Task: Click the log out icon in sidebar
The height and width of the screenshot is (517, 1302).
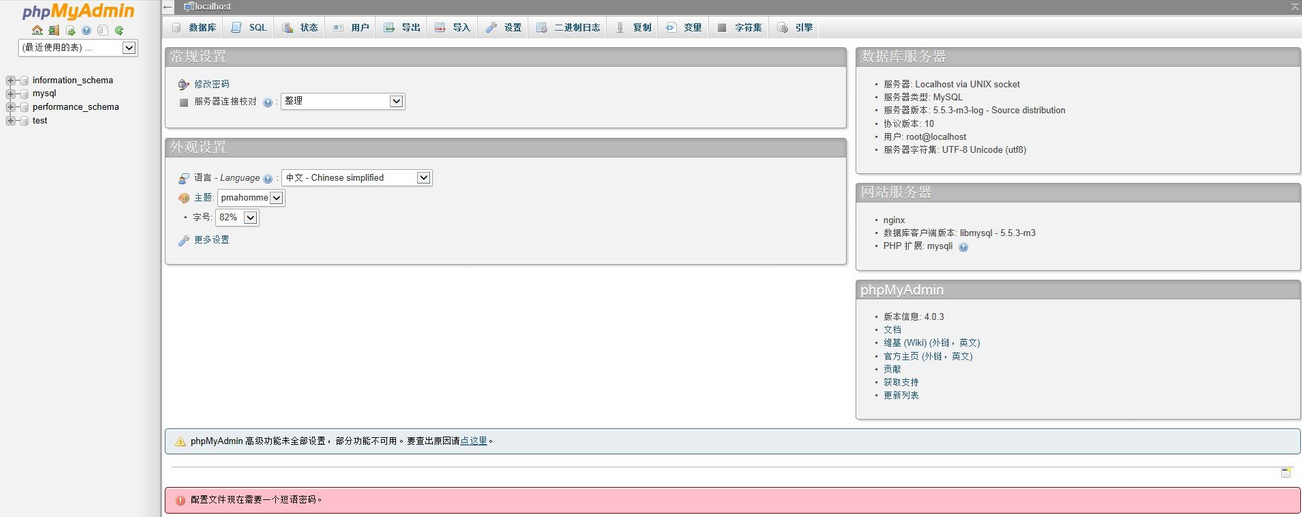Action: [54, 30]
